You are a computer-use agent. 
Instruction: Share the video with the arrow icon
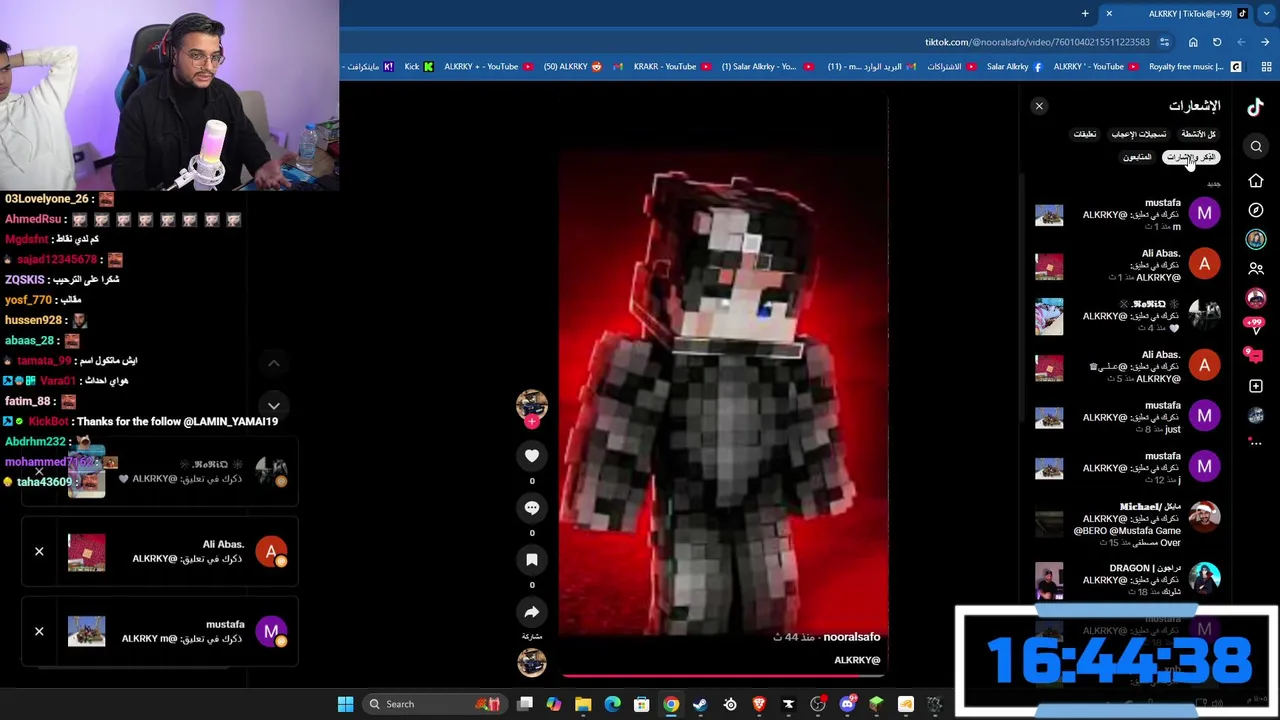tap(532, 612)
